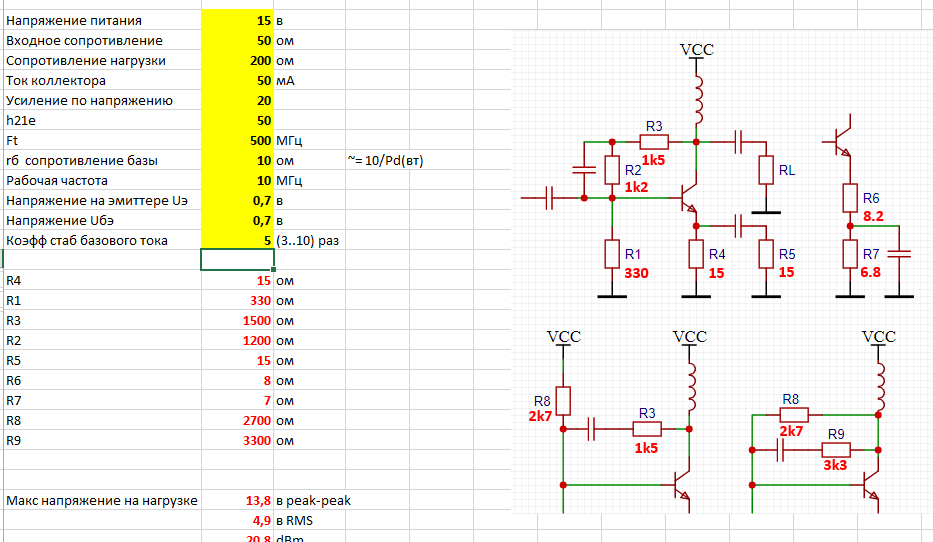Select the calculated R1 value 330 cell
The image size is (933, 542).
point(237,300)
